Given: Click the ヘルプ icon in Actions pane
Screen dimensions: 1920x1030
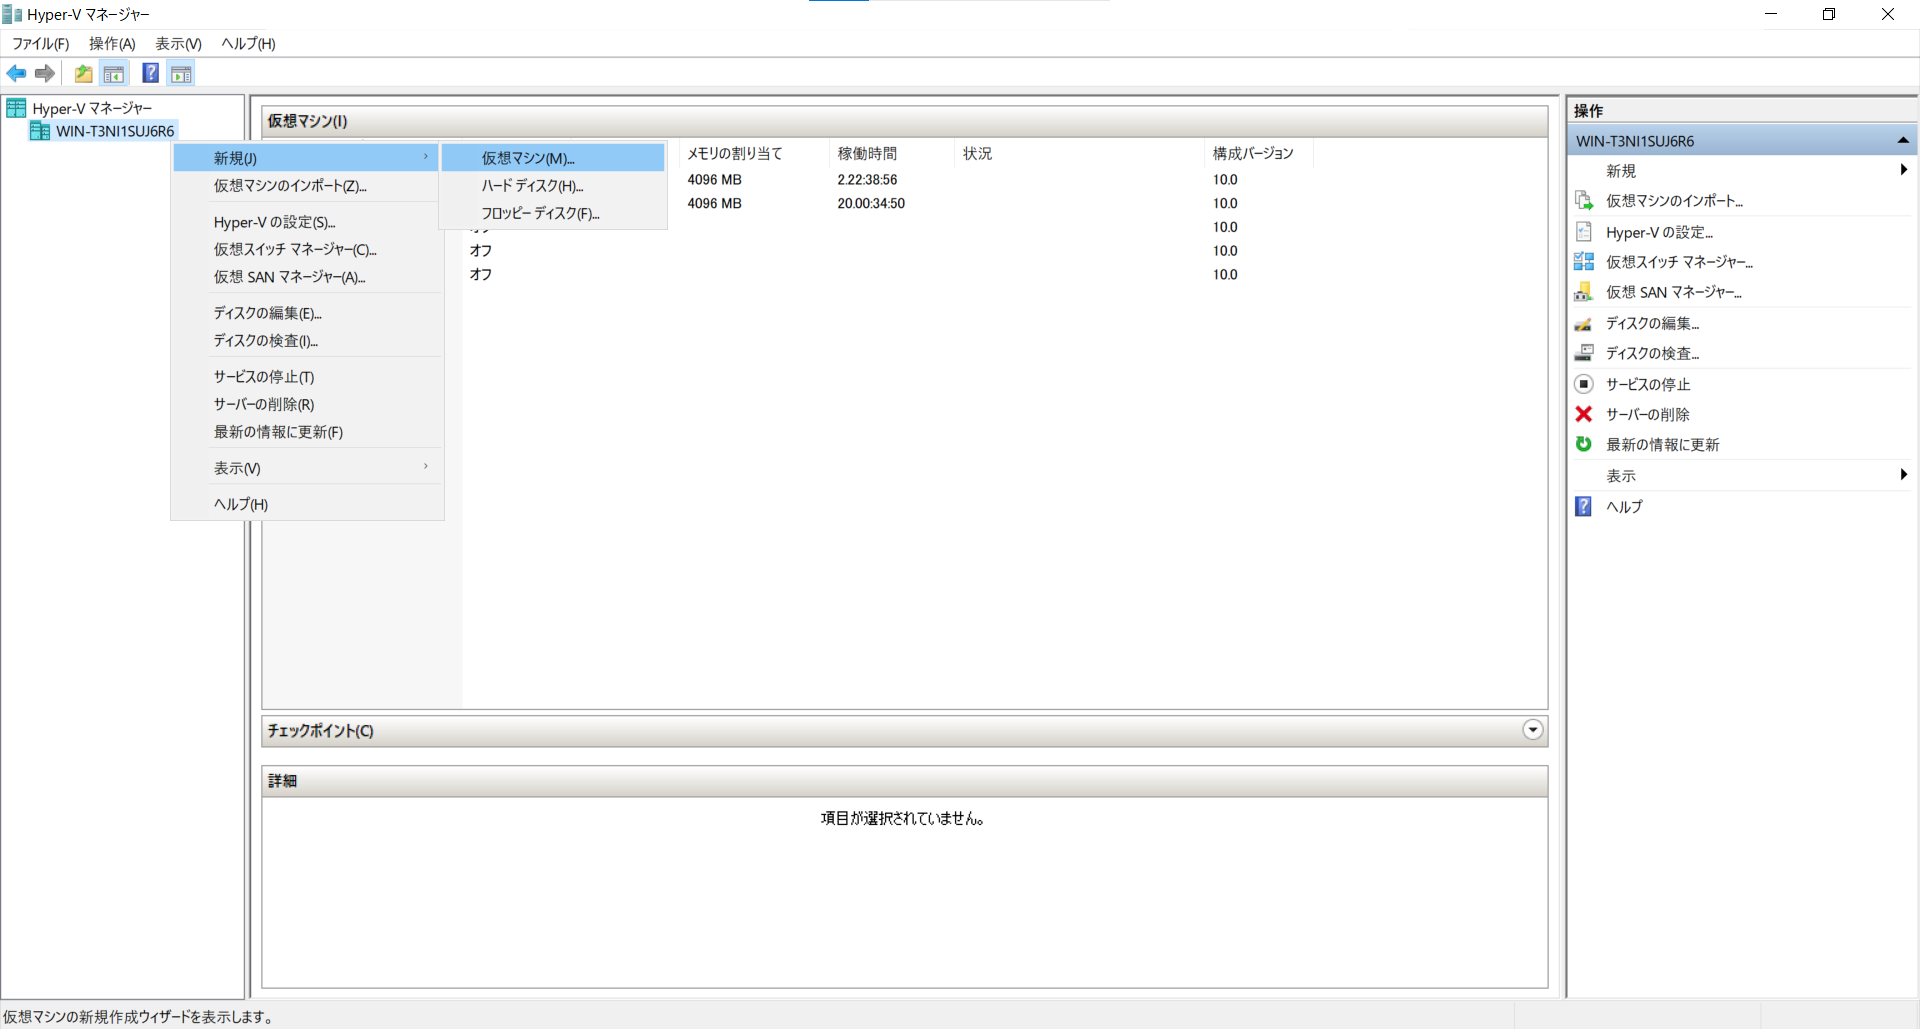Looking at the screenshot, I should pos(1584,506).
